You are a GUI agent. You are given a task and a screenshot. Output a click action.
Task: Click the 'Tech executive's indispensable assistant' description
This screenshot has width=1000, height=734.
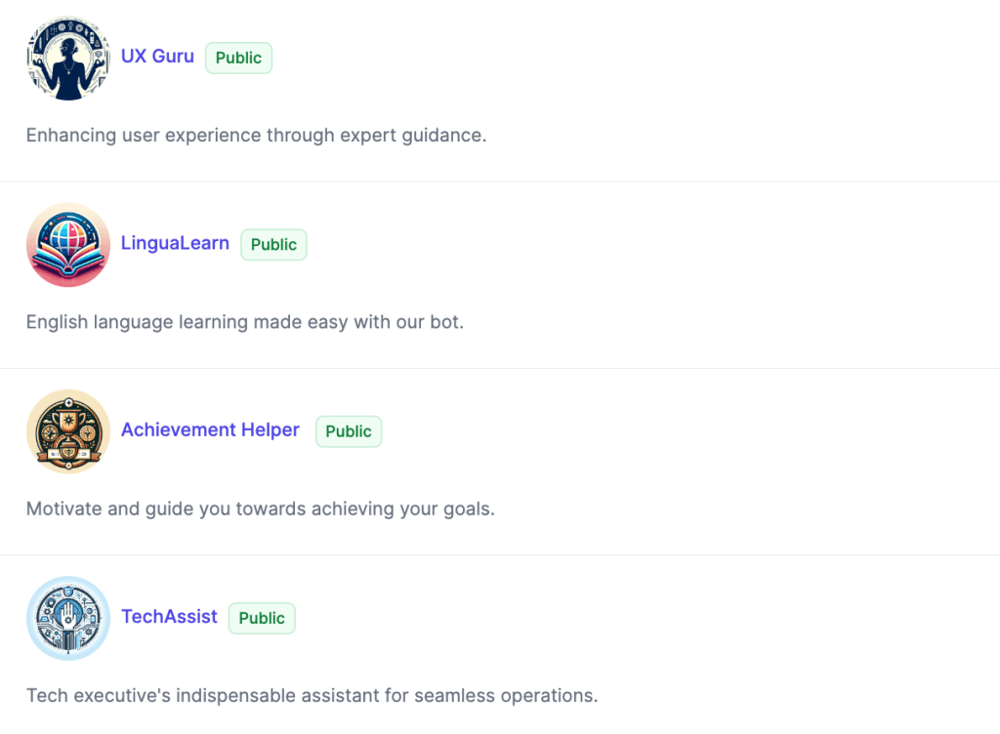[312, 695]
